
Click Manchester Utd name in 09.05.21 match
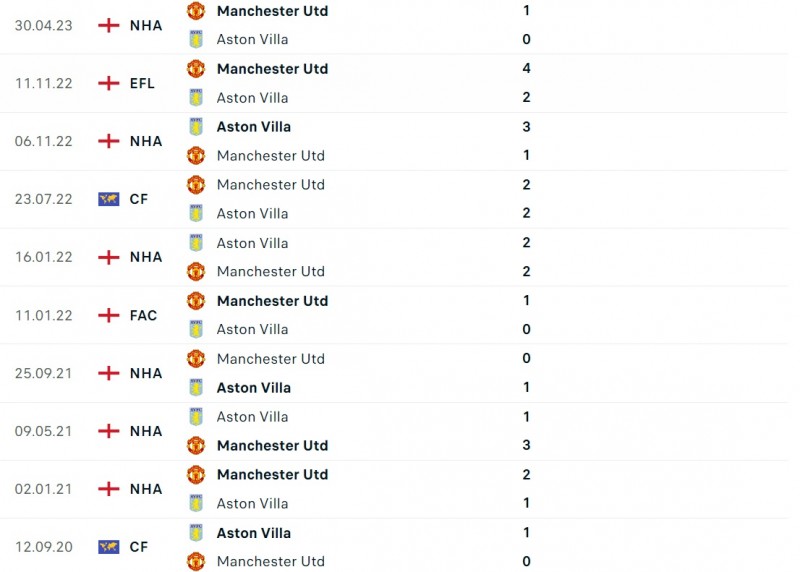click(272, 446)
